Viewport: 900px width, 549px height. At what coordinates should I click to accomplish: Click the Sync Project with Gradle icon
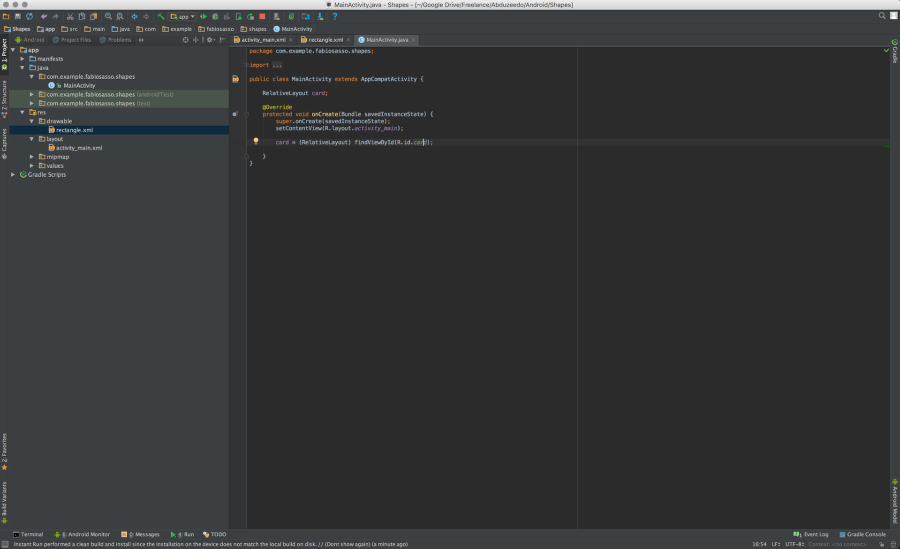(291, 17)
